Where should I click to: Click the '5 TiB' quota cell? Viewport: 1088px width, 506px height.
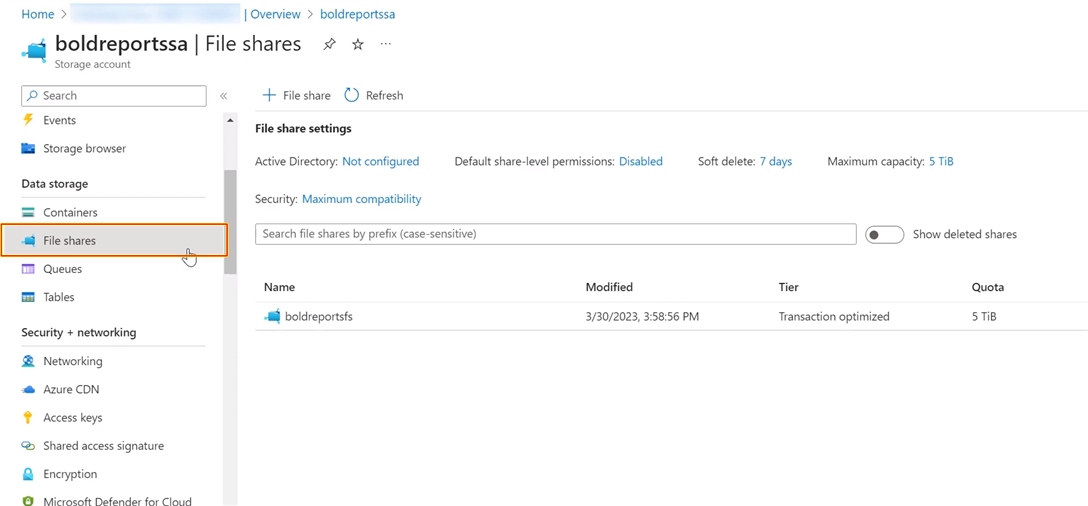click(x=984, y=317)
